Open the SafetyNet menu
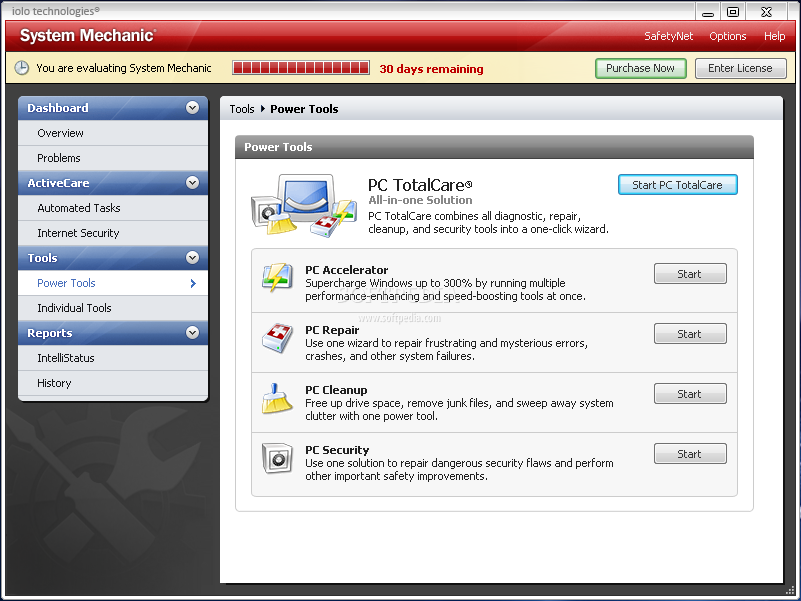The image size is (801, 601). click(x=668, y=36)
